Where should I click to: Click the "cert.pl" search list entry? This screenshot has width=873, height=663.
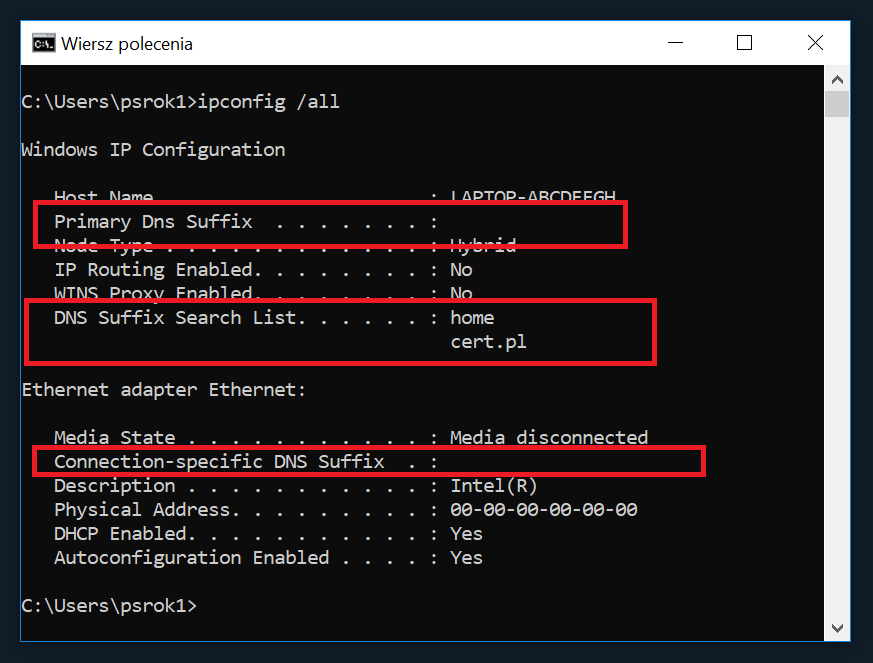point(488,342)
